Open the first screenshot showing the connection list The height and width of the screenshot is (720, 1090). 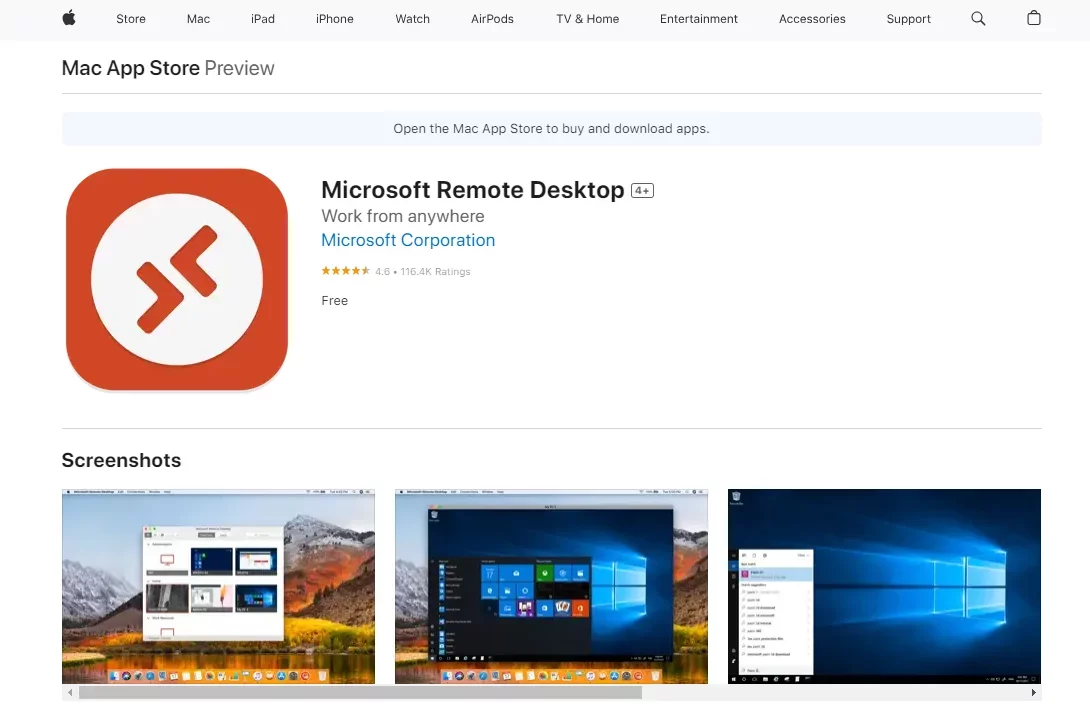218,587
